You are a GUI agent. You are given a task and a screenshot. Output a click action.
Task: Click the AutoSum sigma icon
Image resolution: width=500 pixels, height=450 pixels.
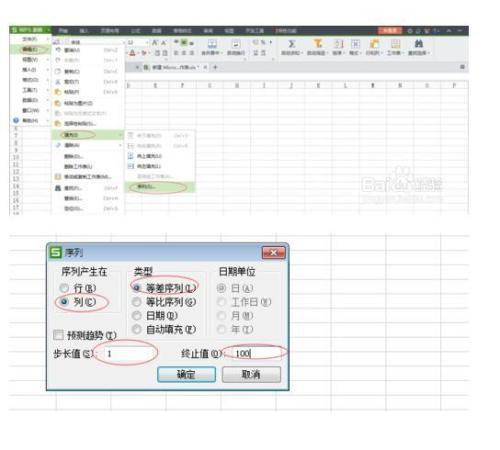pos(291,44)
